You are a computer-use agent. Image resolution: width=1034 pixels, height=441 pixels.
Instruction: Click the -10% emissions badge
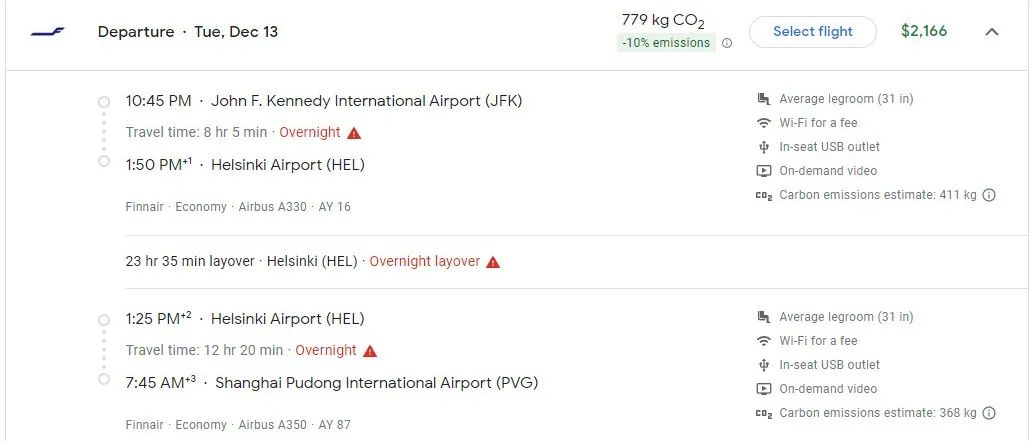tap(666, 43)
